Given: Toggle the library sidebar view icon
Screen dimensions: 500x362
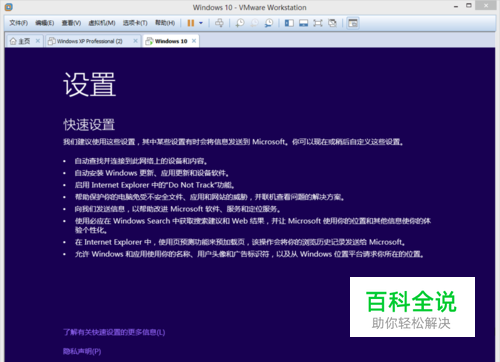Looking at the screenshot, I should [x=289, y=23].
